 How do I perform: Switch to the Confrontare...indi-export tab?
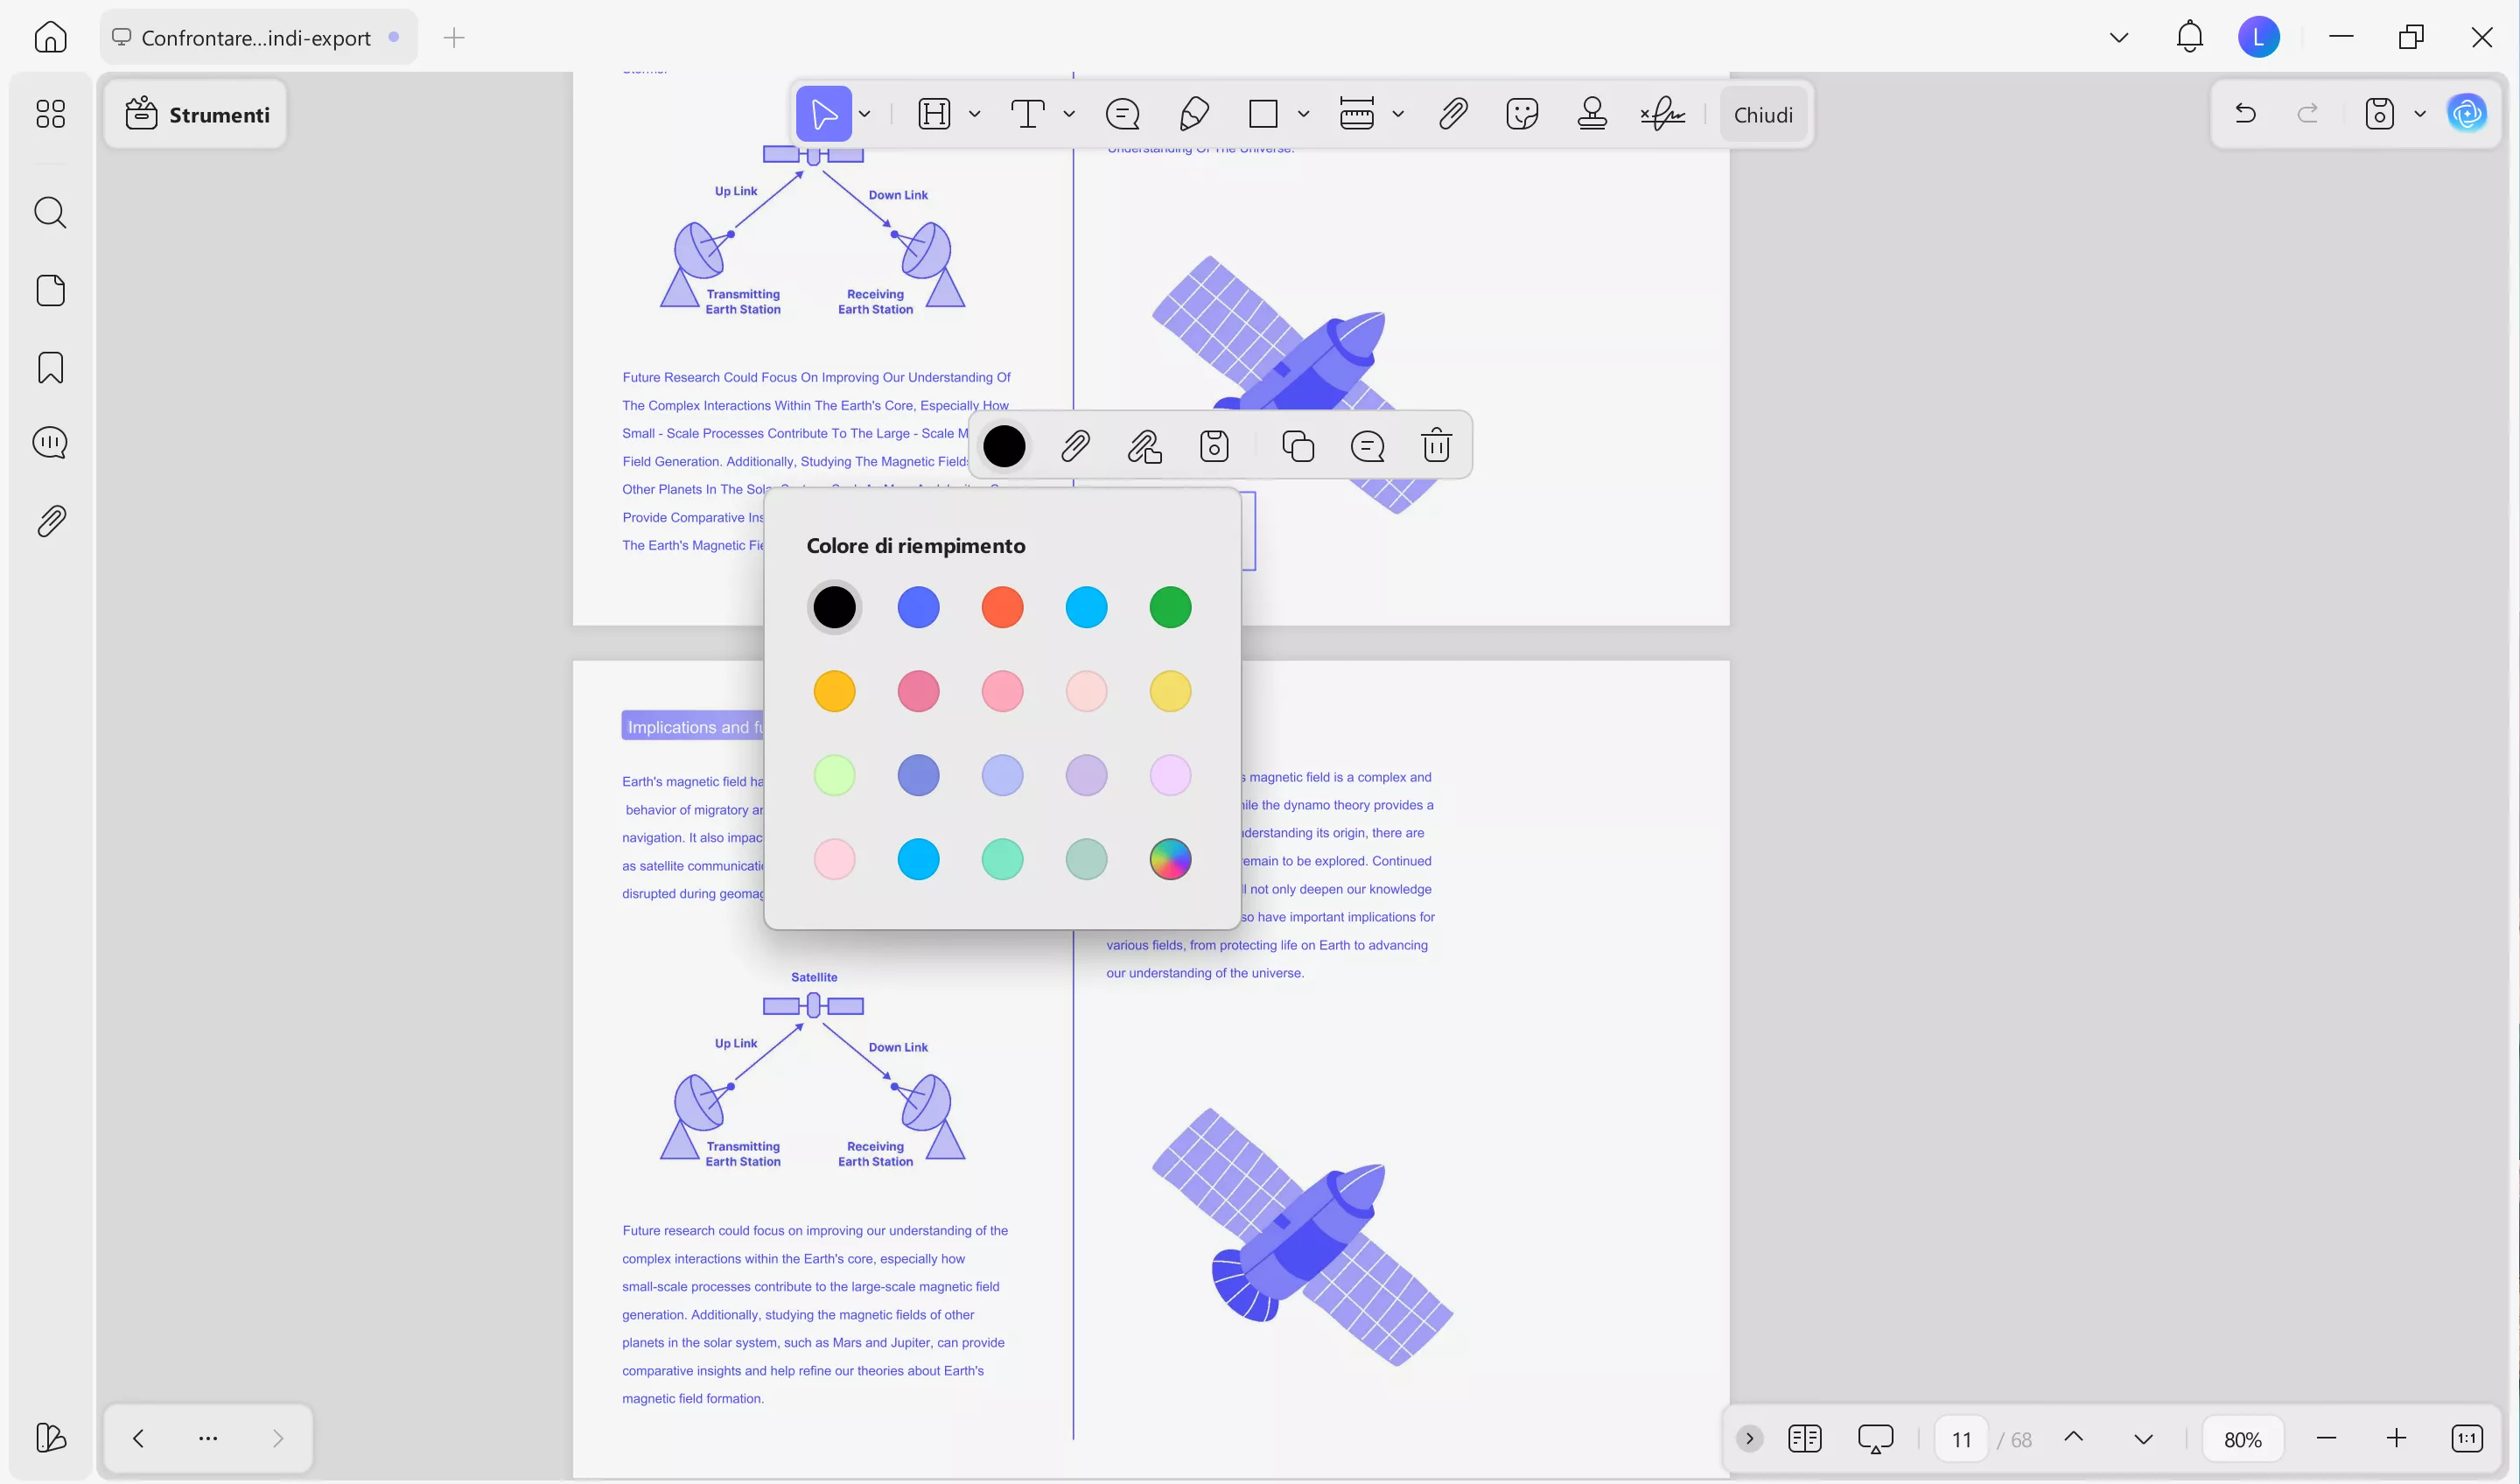[x=256, y=38]
